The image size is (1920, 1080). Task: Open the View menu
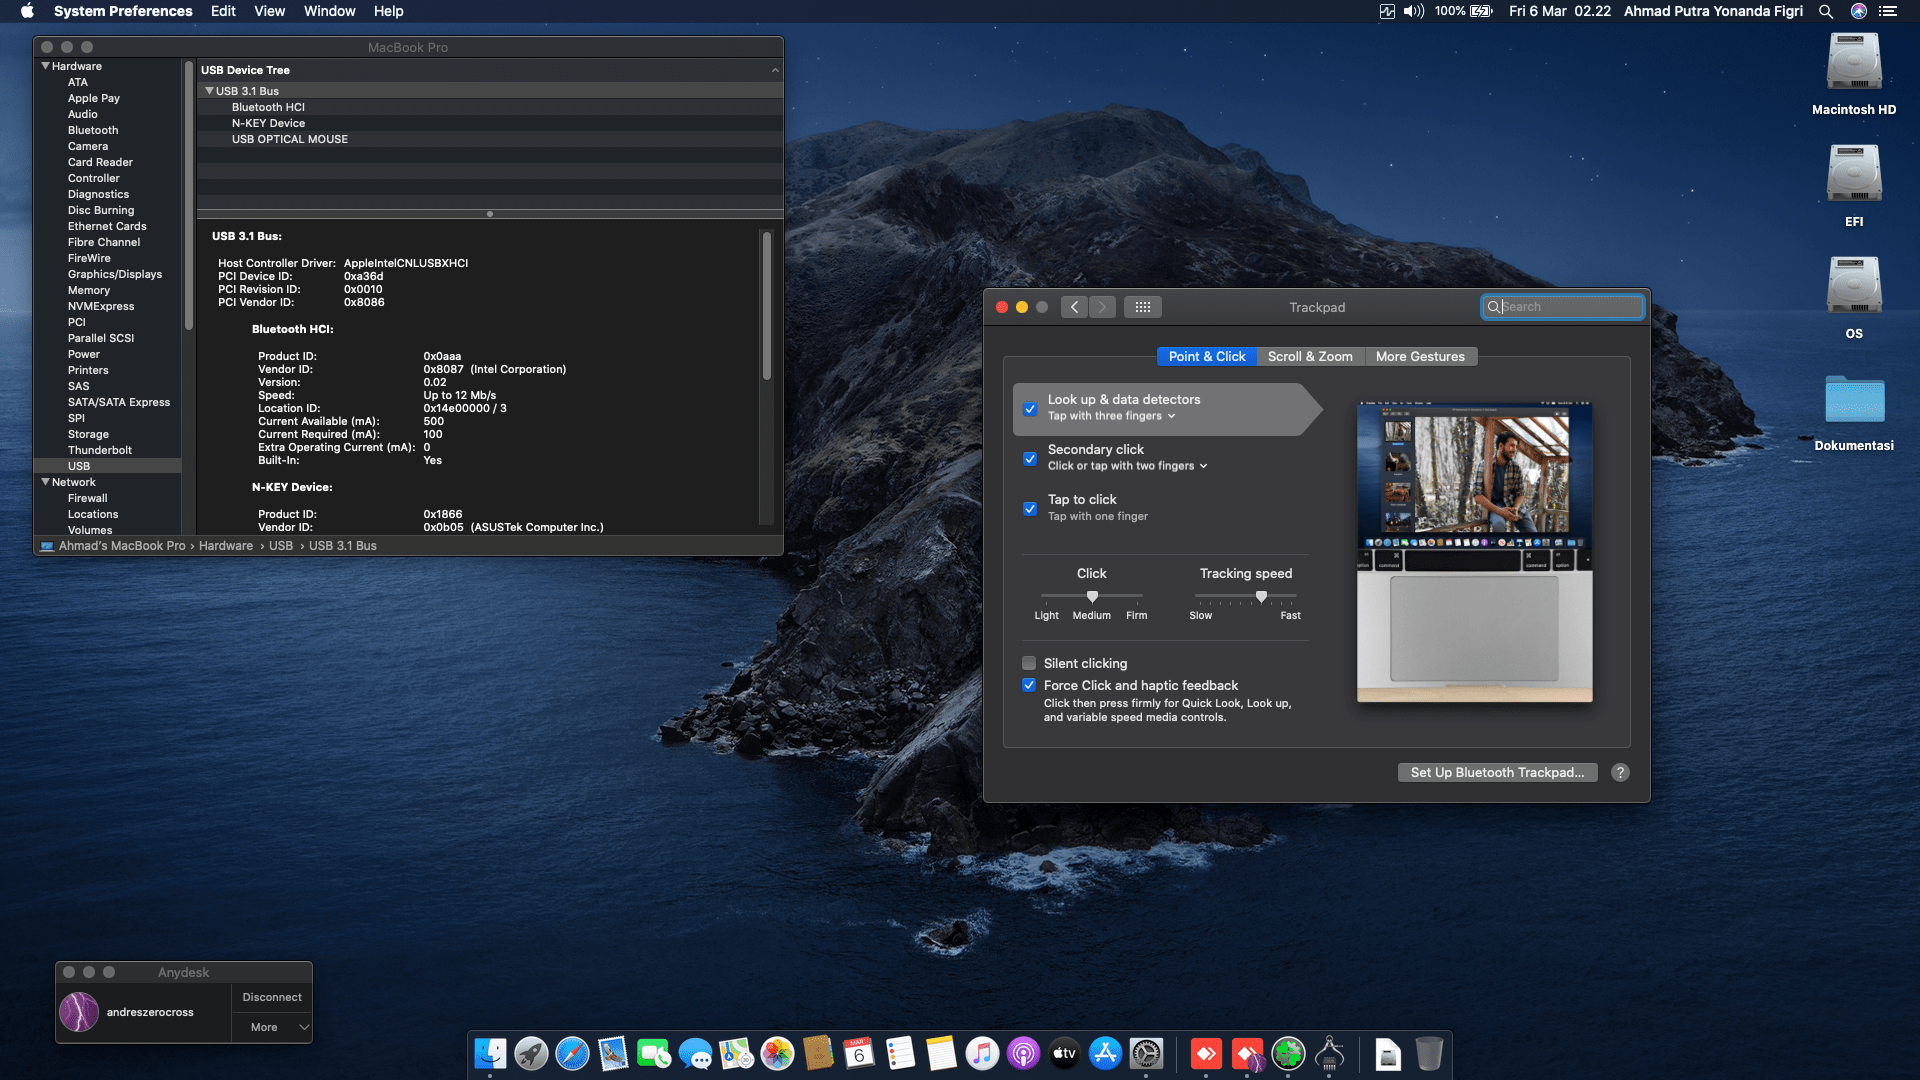269,11
